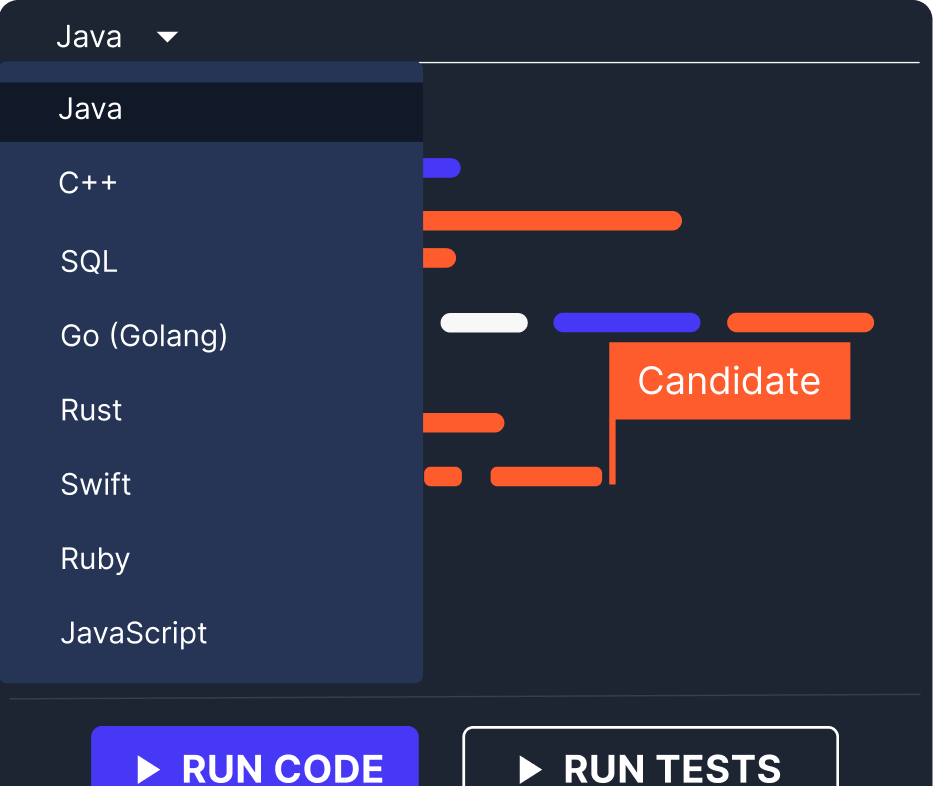Image resolution: width=933 pixels, height=786 pixels.
Task: Click the orange Candidate label
Action: pyautogui.click(x=728, y=381)
